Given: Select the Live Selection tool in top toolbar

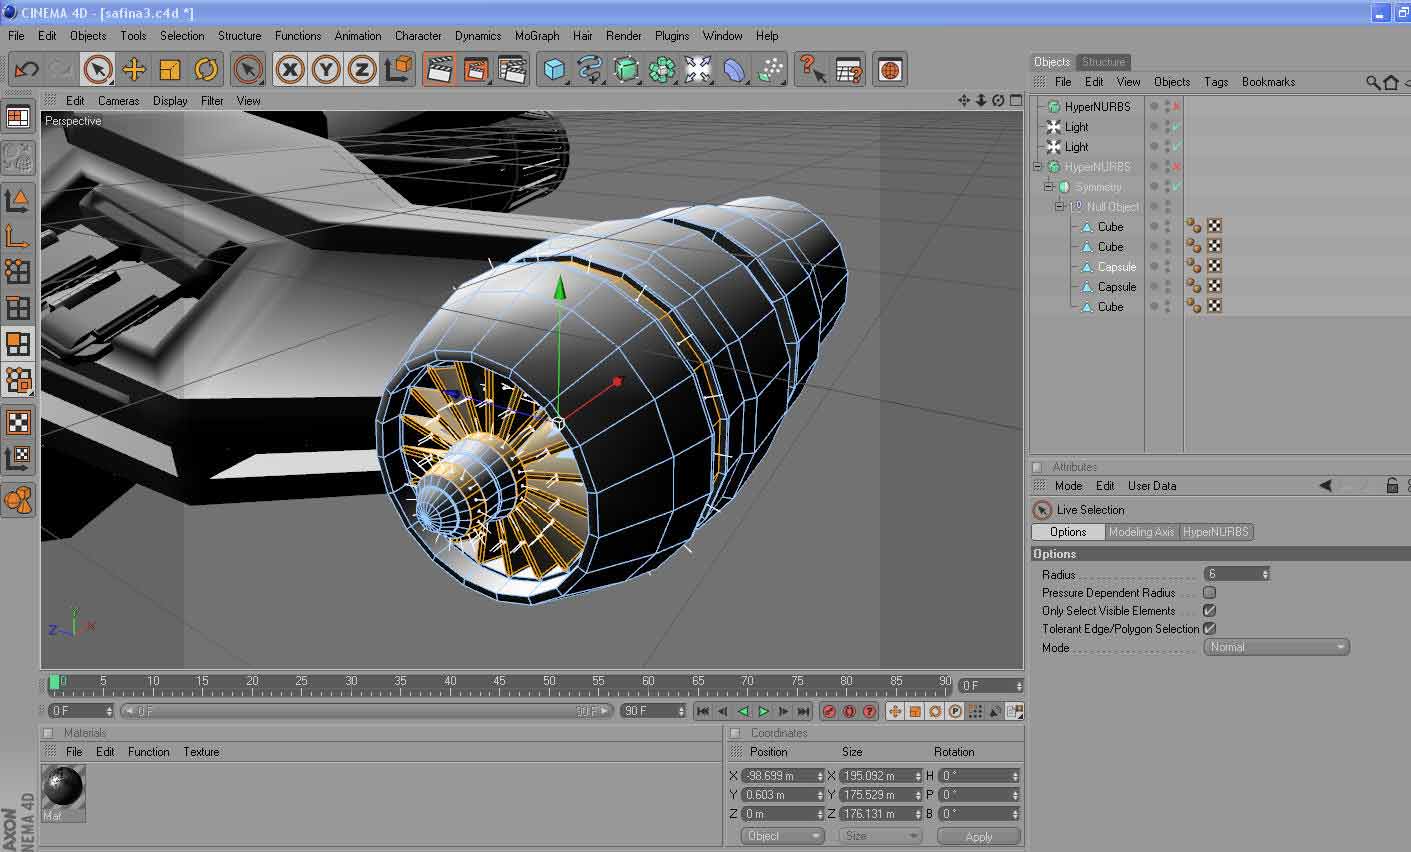Looking at the screenshot, I should tap(97, 69).
